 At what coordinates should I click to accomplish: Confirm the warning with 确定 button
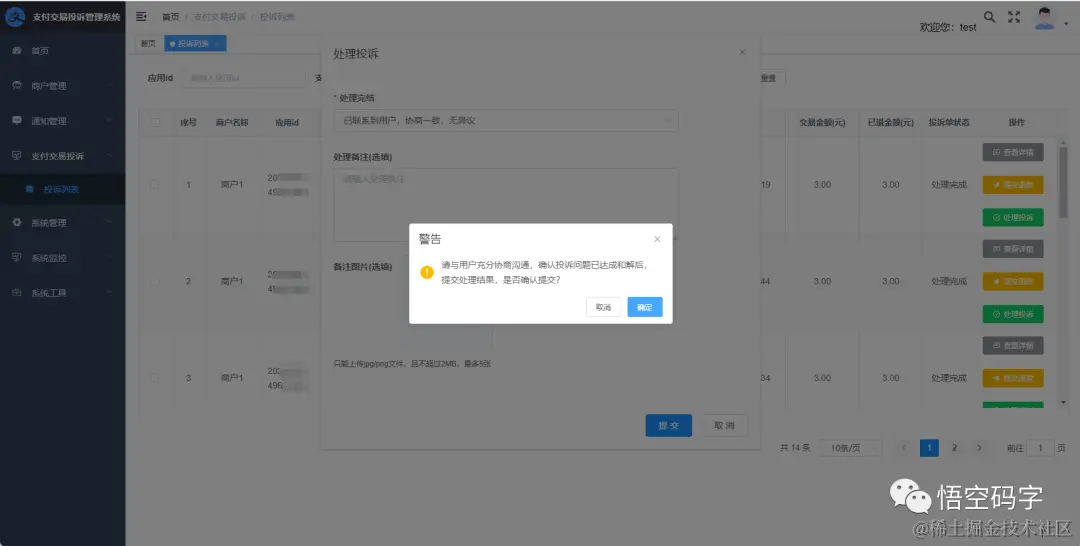pyautogui.click(x=645, y=307)
